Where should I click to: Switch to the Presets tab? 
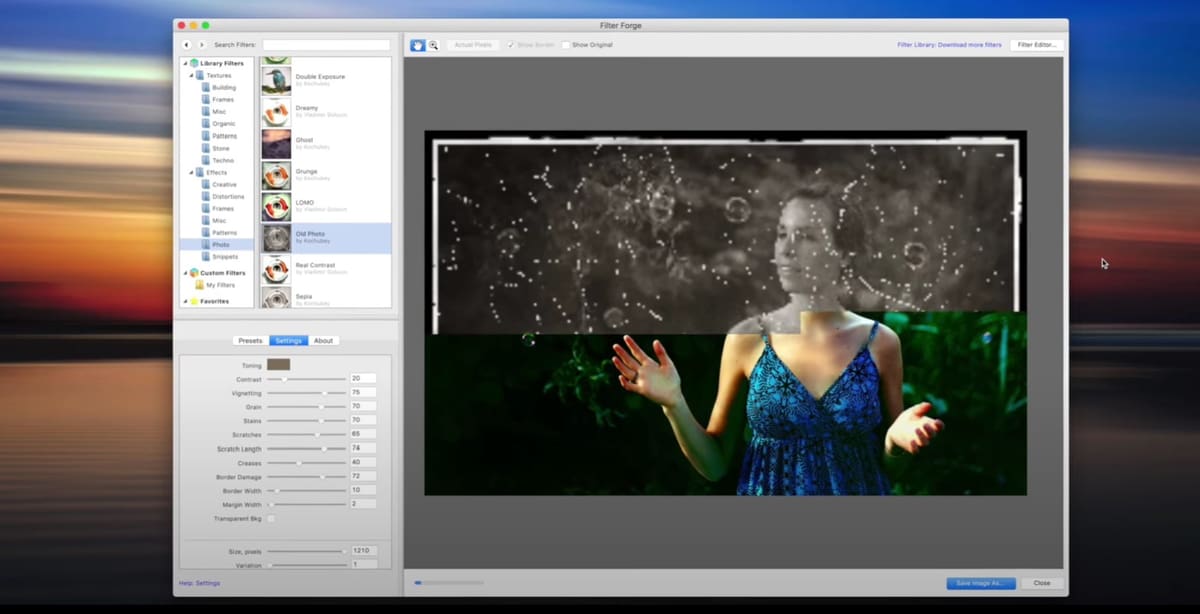pyautogui.click(x=250, y=341)
